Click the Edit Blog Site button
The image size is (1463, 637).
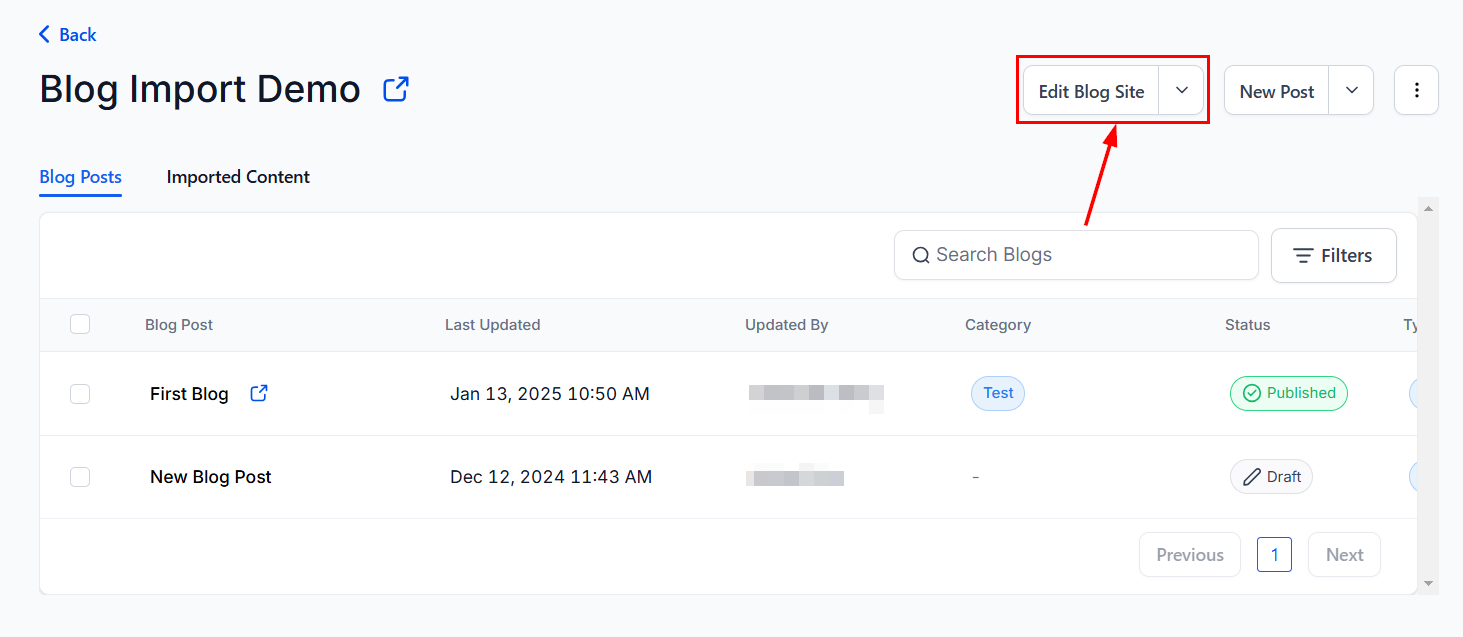coord(1091,90)
